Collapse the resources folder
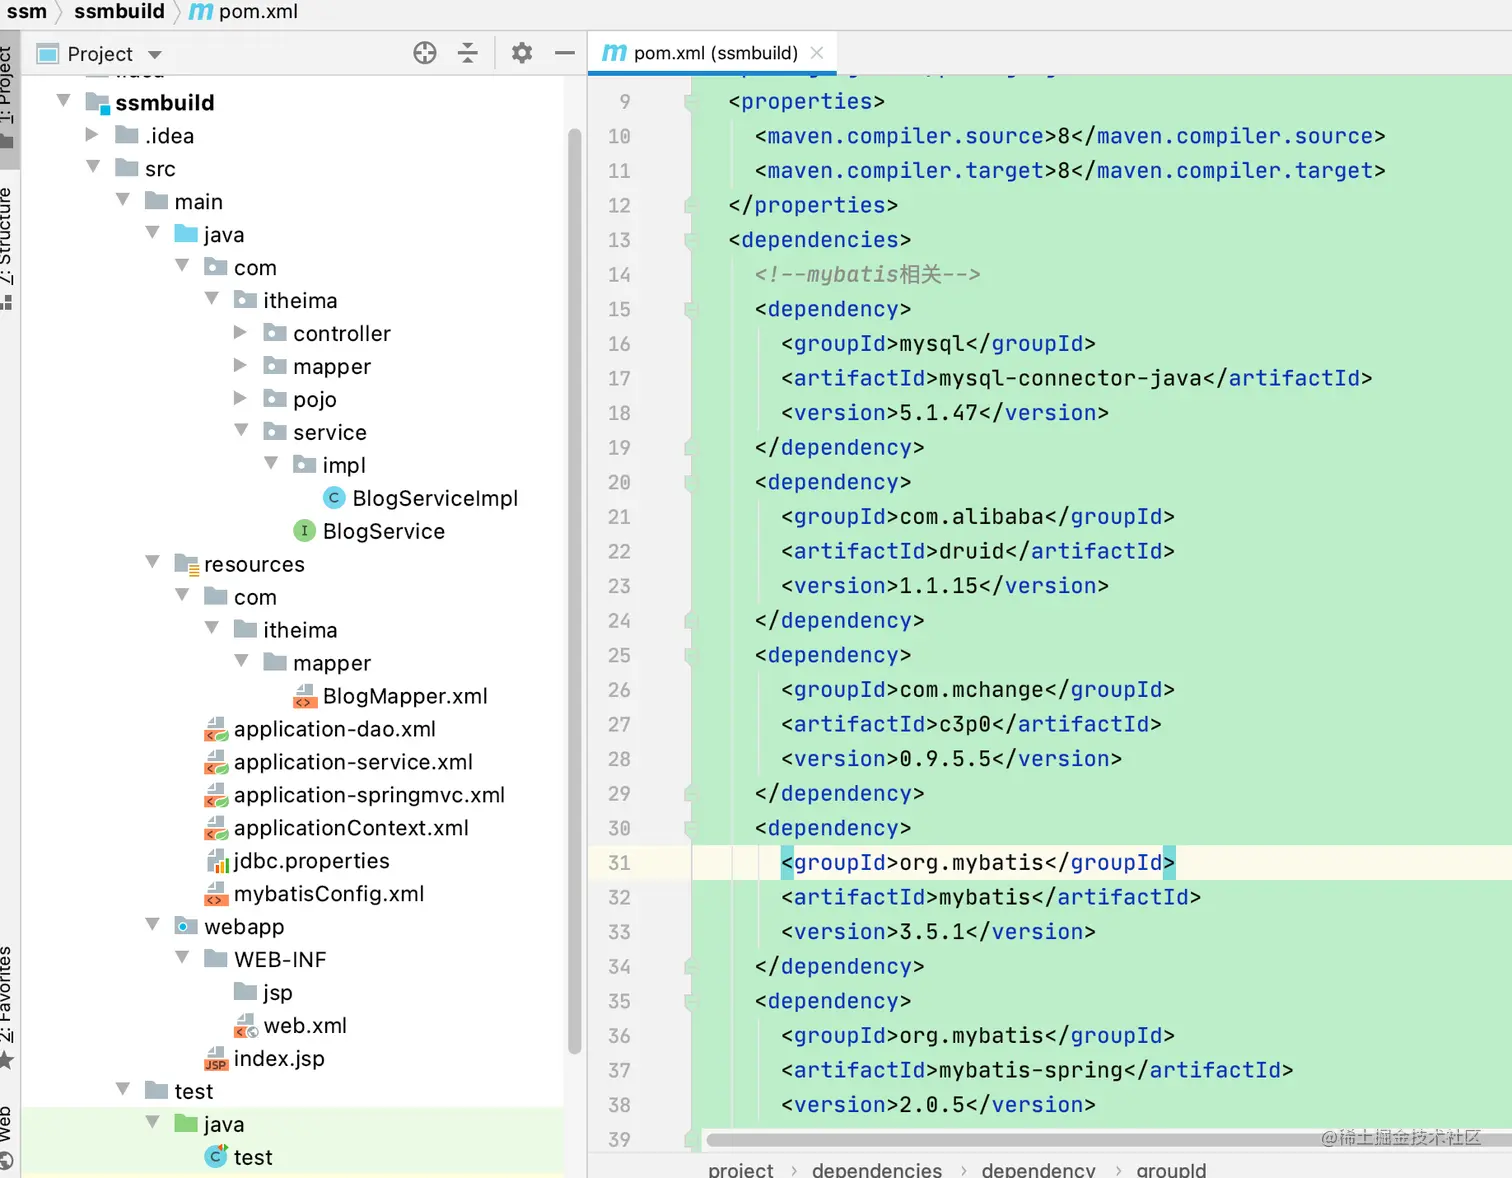Screen dimensions: 1512x1178 tap(153, 563)
